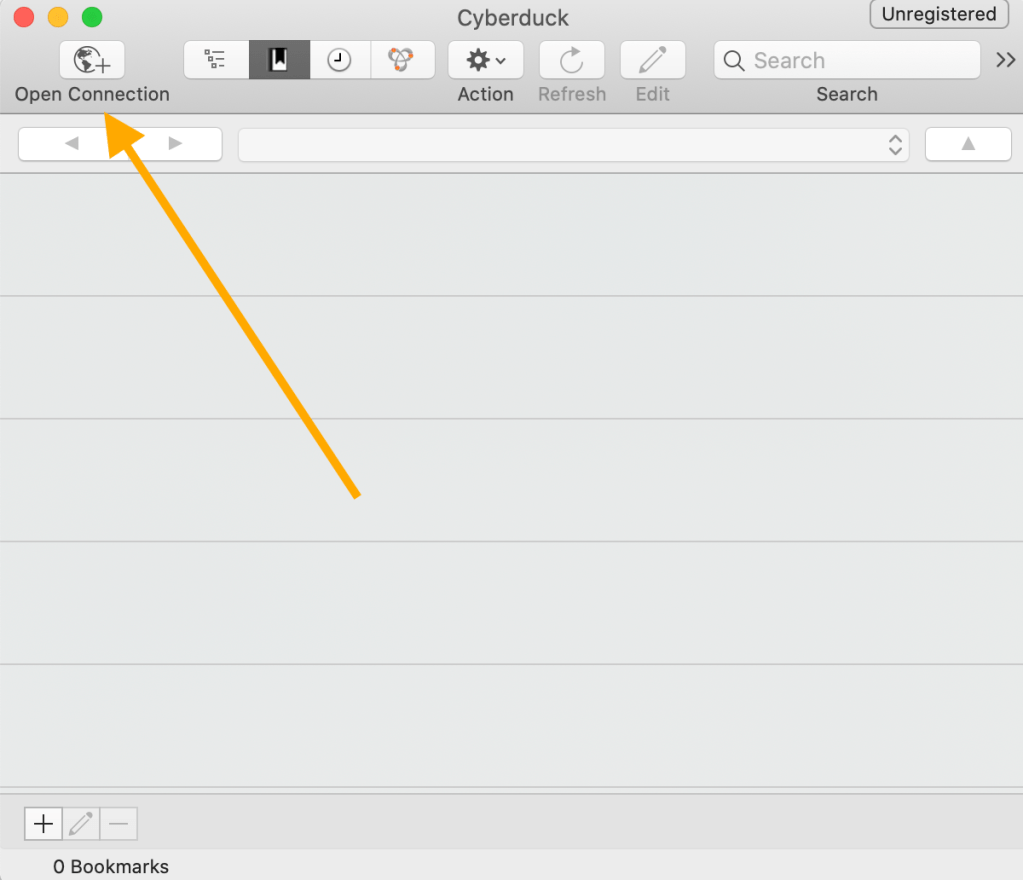Edit bookmark with bottom pencil button
The image size is (1023, 880).
(81, 824)
